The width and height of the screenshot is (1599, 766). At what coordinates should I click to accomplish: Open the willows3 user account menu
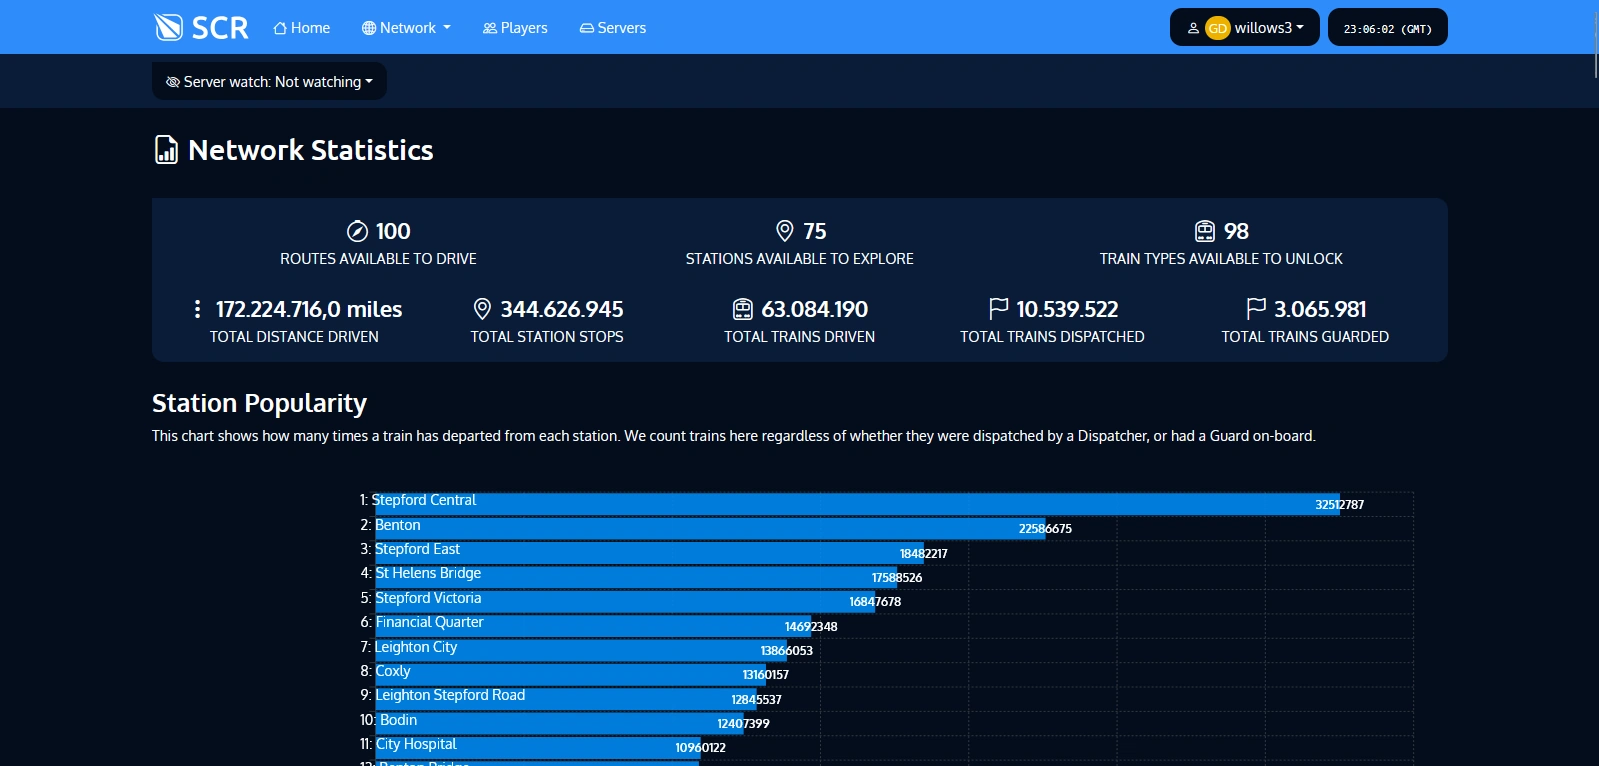pyautogui.click(x=1244, y=28)
